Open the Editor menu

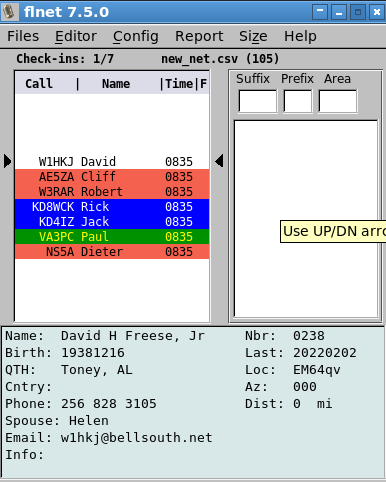coord(76,36)
